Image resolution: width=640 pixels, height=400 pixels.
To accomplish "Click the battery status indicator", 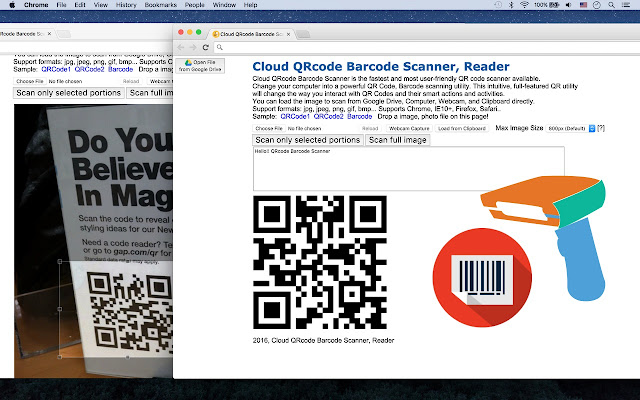I will pyautogui.click(x=547, y=5).
